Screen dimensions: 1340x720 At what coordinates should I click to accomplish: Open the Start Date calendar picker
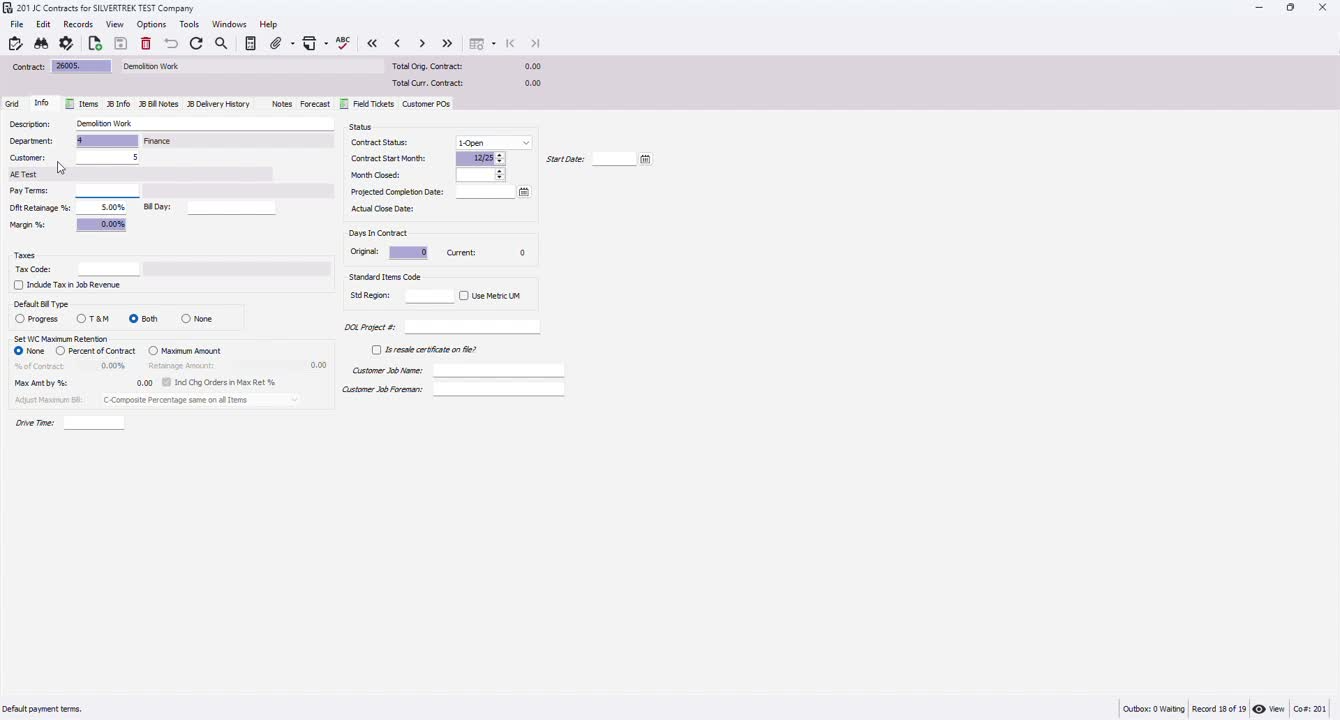[646, 159]
